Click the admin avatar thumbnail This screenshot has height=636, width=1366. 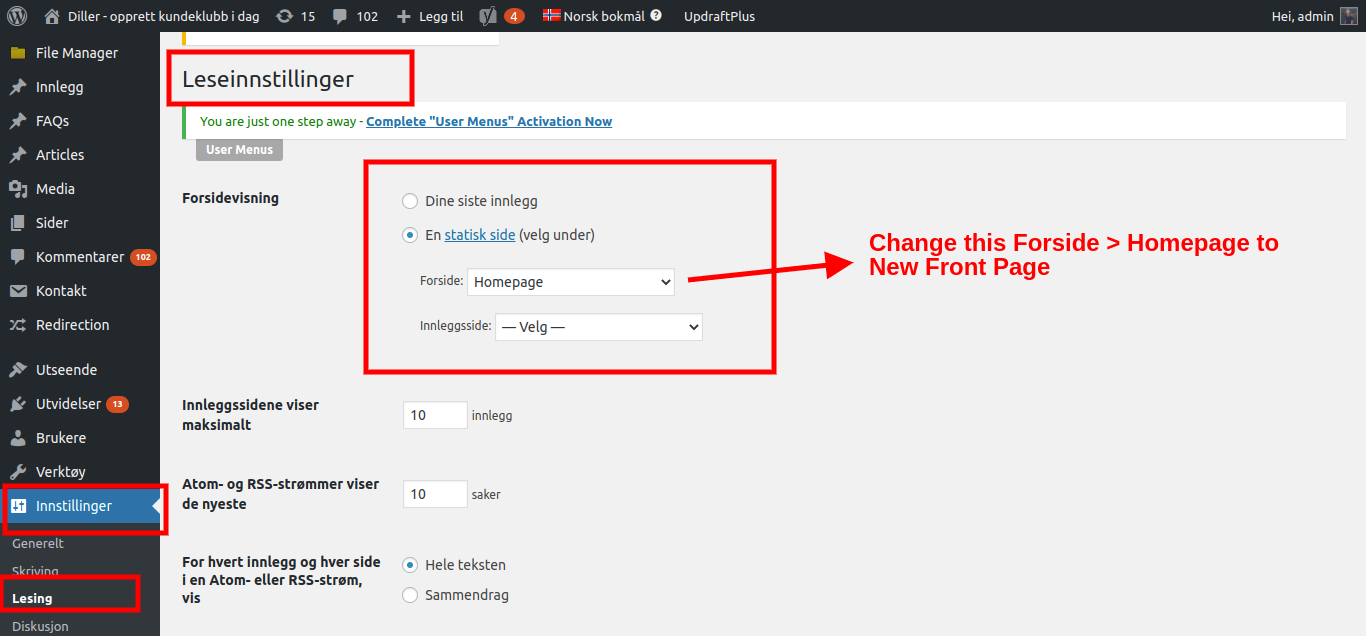click(1348, 16)
